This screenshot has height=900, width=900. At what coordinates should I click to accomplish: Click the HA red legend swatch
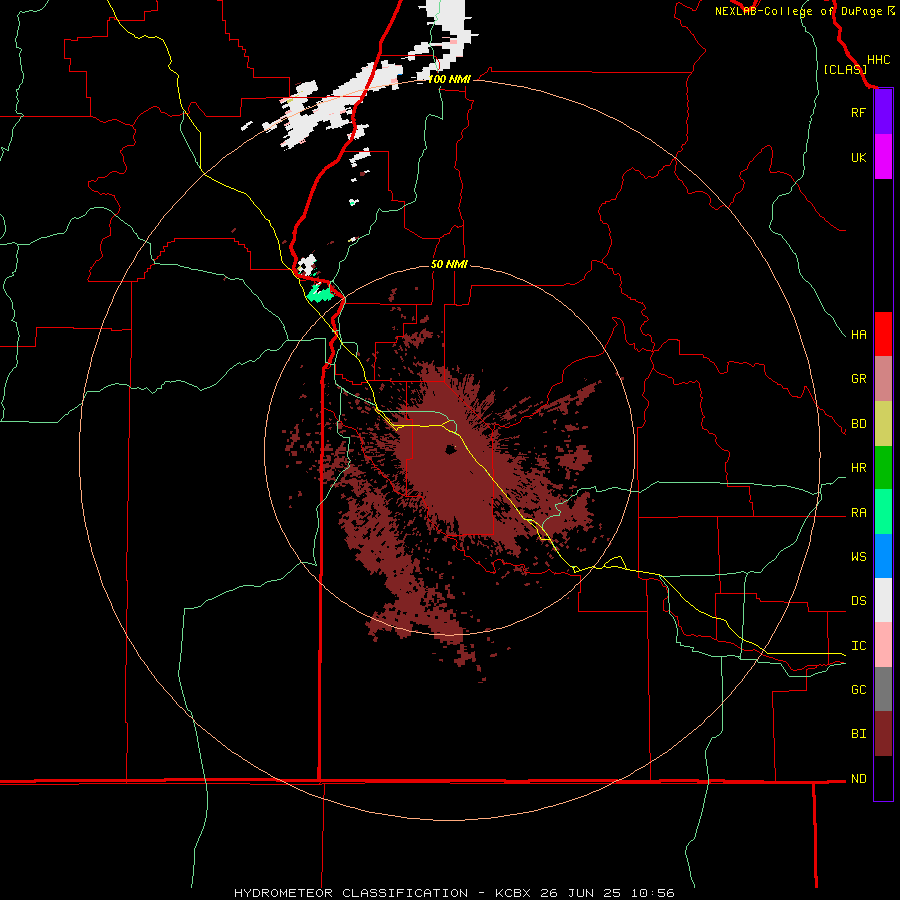pos(883,334)
